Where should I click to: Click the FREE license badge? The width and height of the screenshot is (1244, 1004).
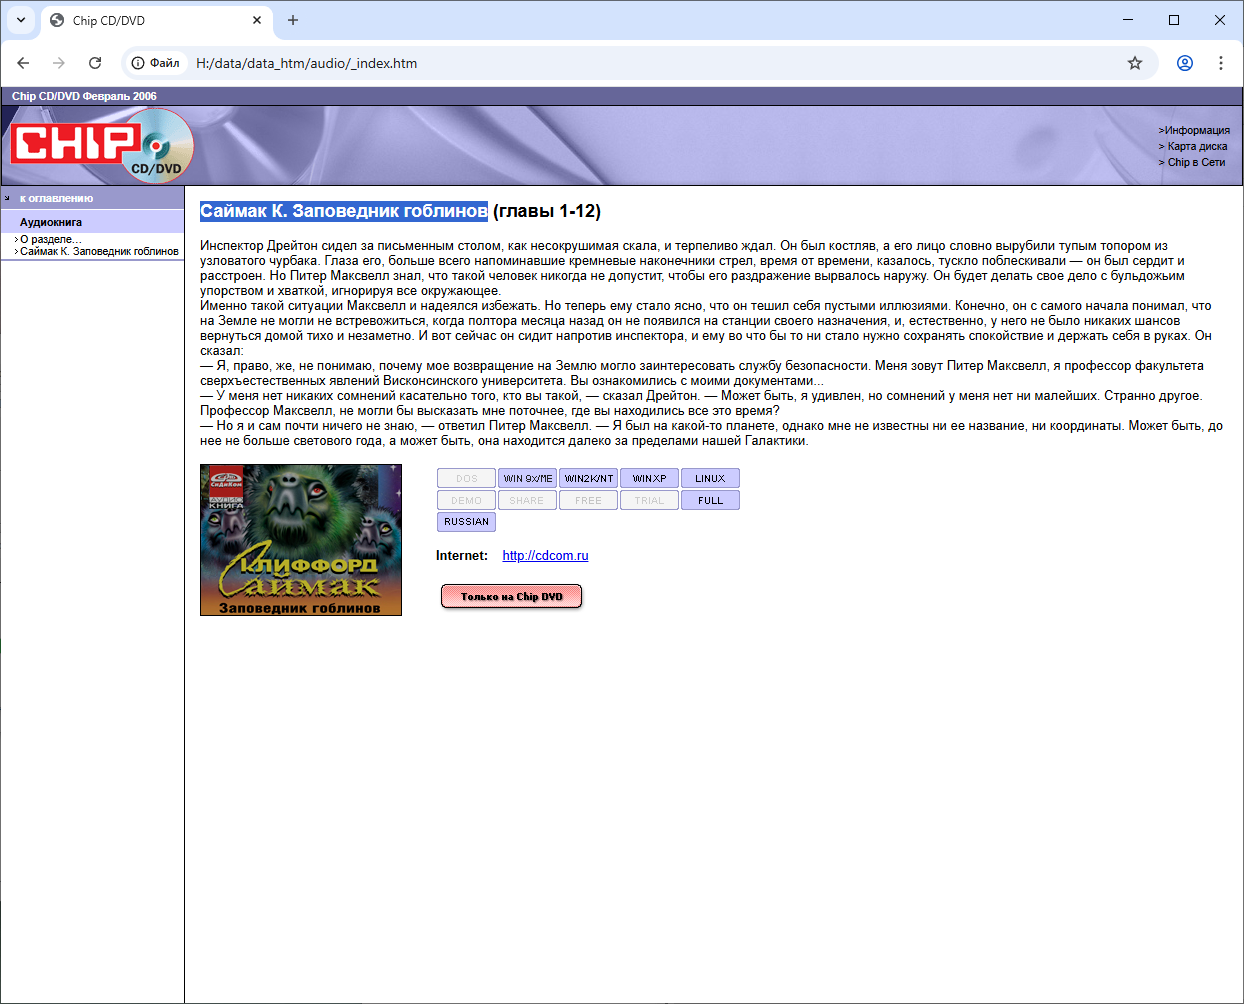click(x=588, y=500)
